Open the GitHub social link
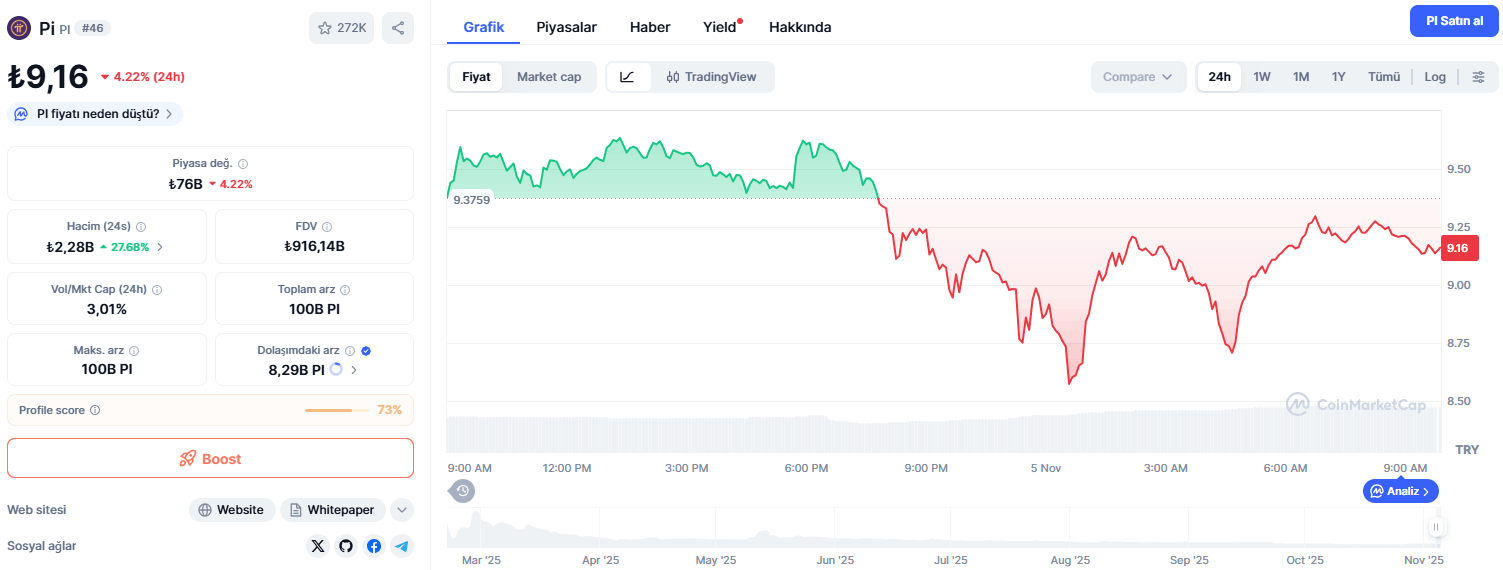 click(346, 546)
